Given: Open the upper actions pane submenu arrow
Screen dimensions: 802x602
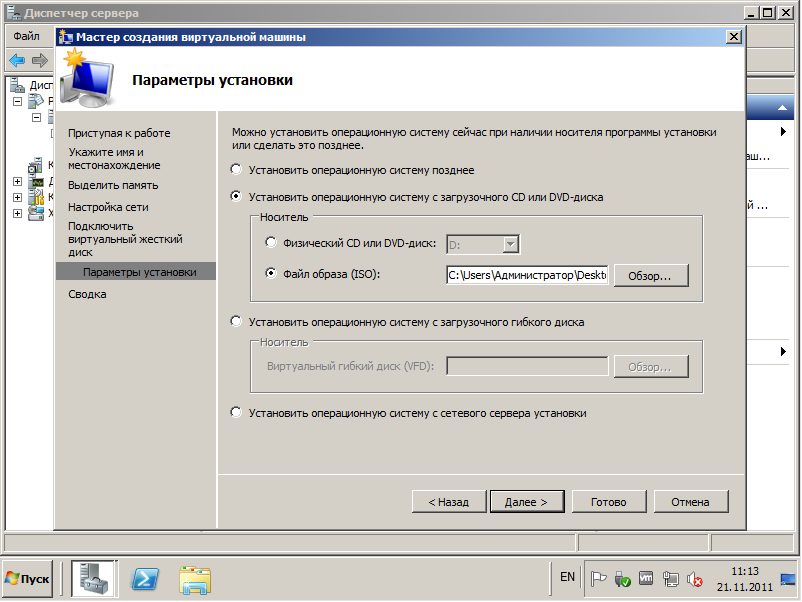Looking at the screenshot, I should 784,131.
